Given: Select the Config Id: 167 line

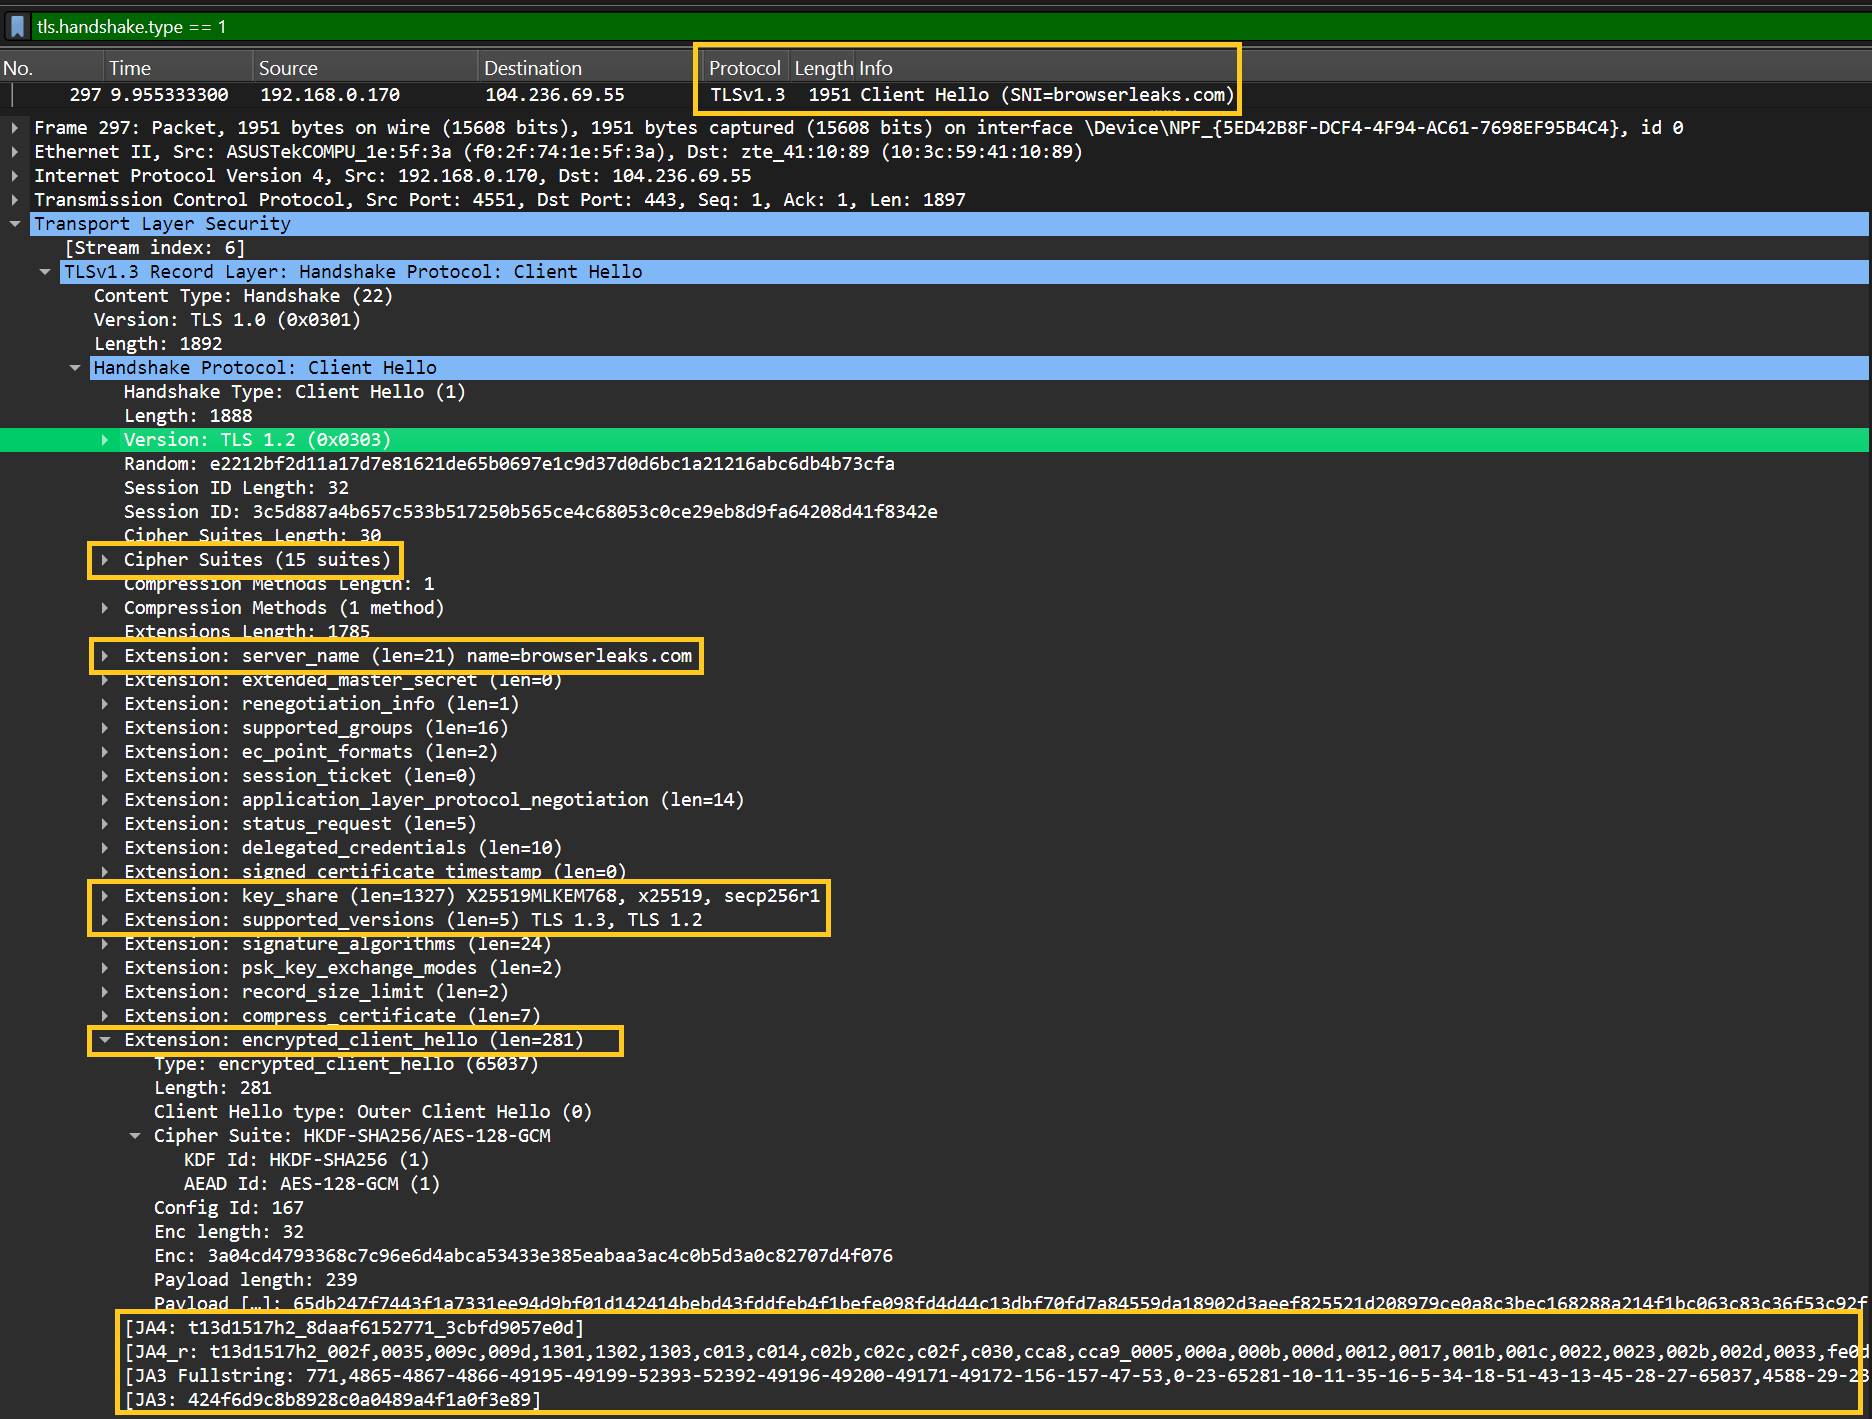Looking at the screenshot, I should 229,1208.
